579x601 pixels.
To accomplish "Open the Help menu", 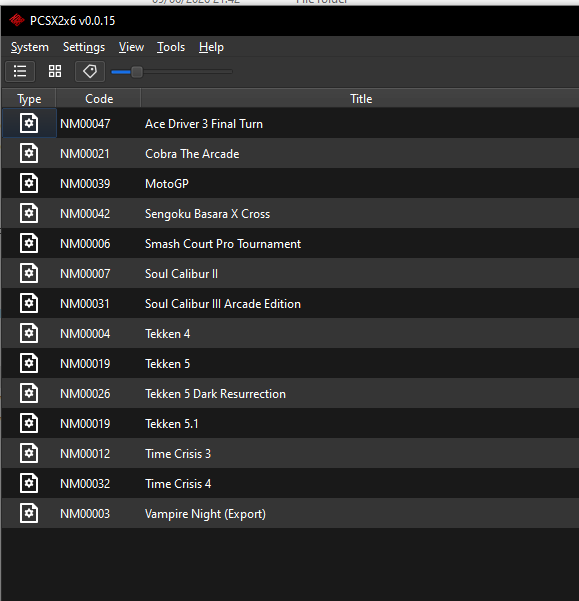I will pos(211,47).
